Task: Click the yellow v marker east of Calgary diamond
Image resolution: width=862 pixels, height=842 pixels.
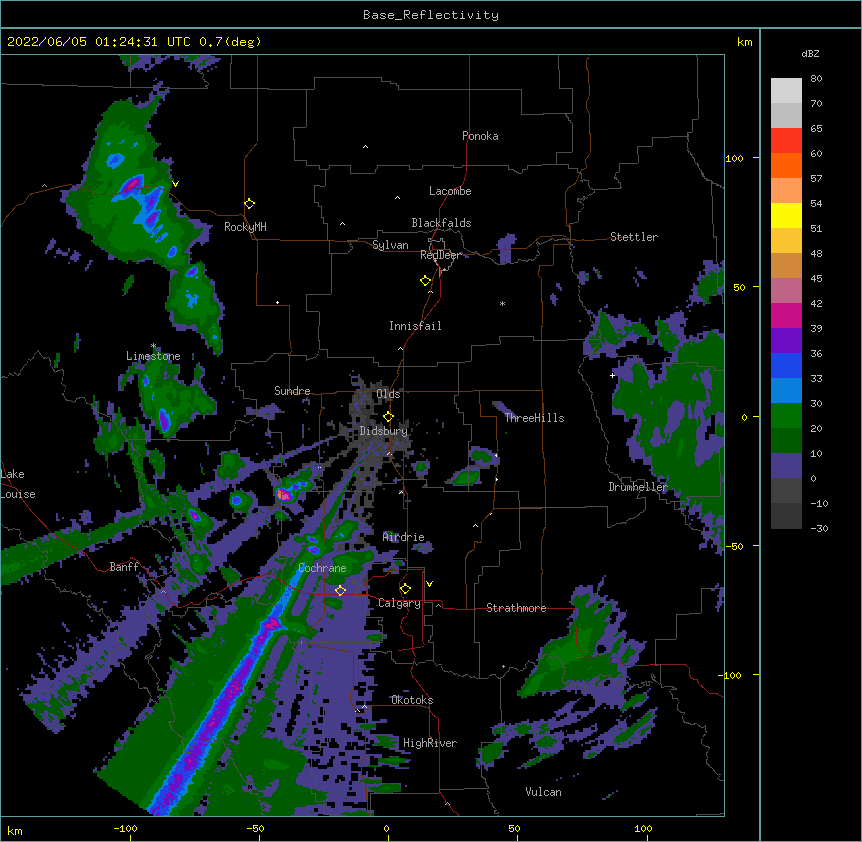Action: coord(429,584)
